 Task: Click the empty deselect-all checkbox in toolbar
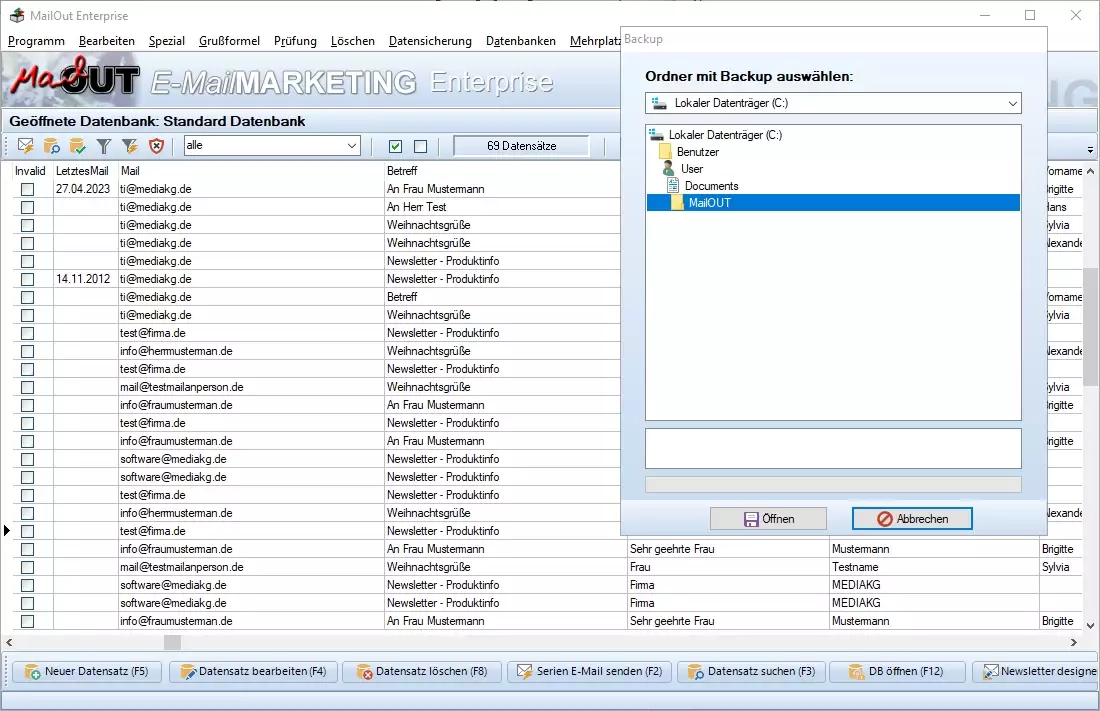click(x=420, y=147)
